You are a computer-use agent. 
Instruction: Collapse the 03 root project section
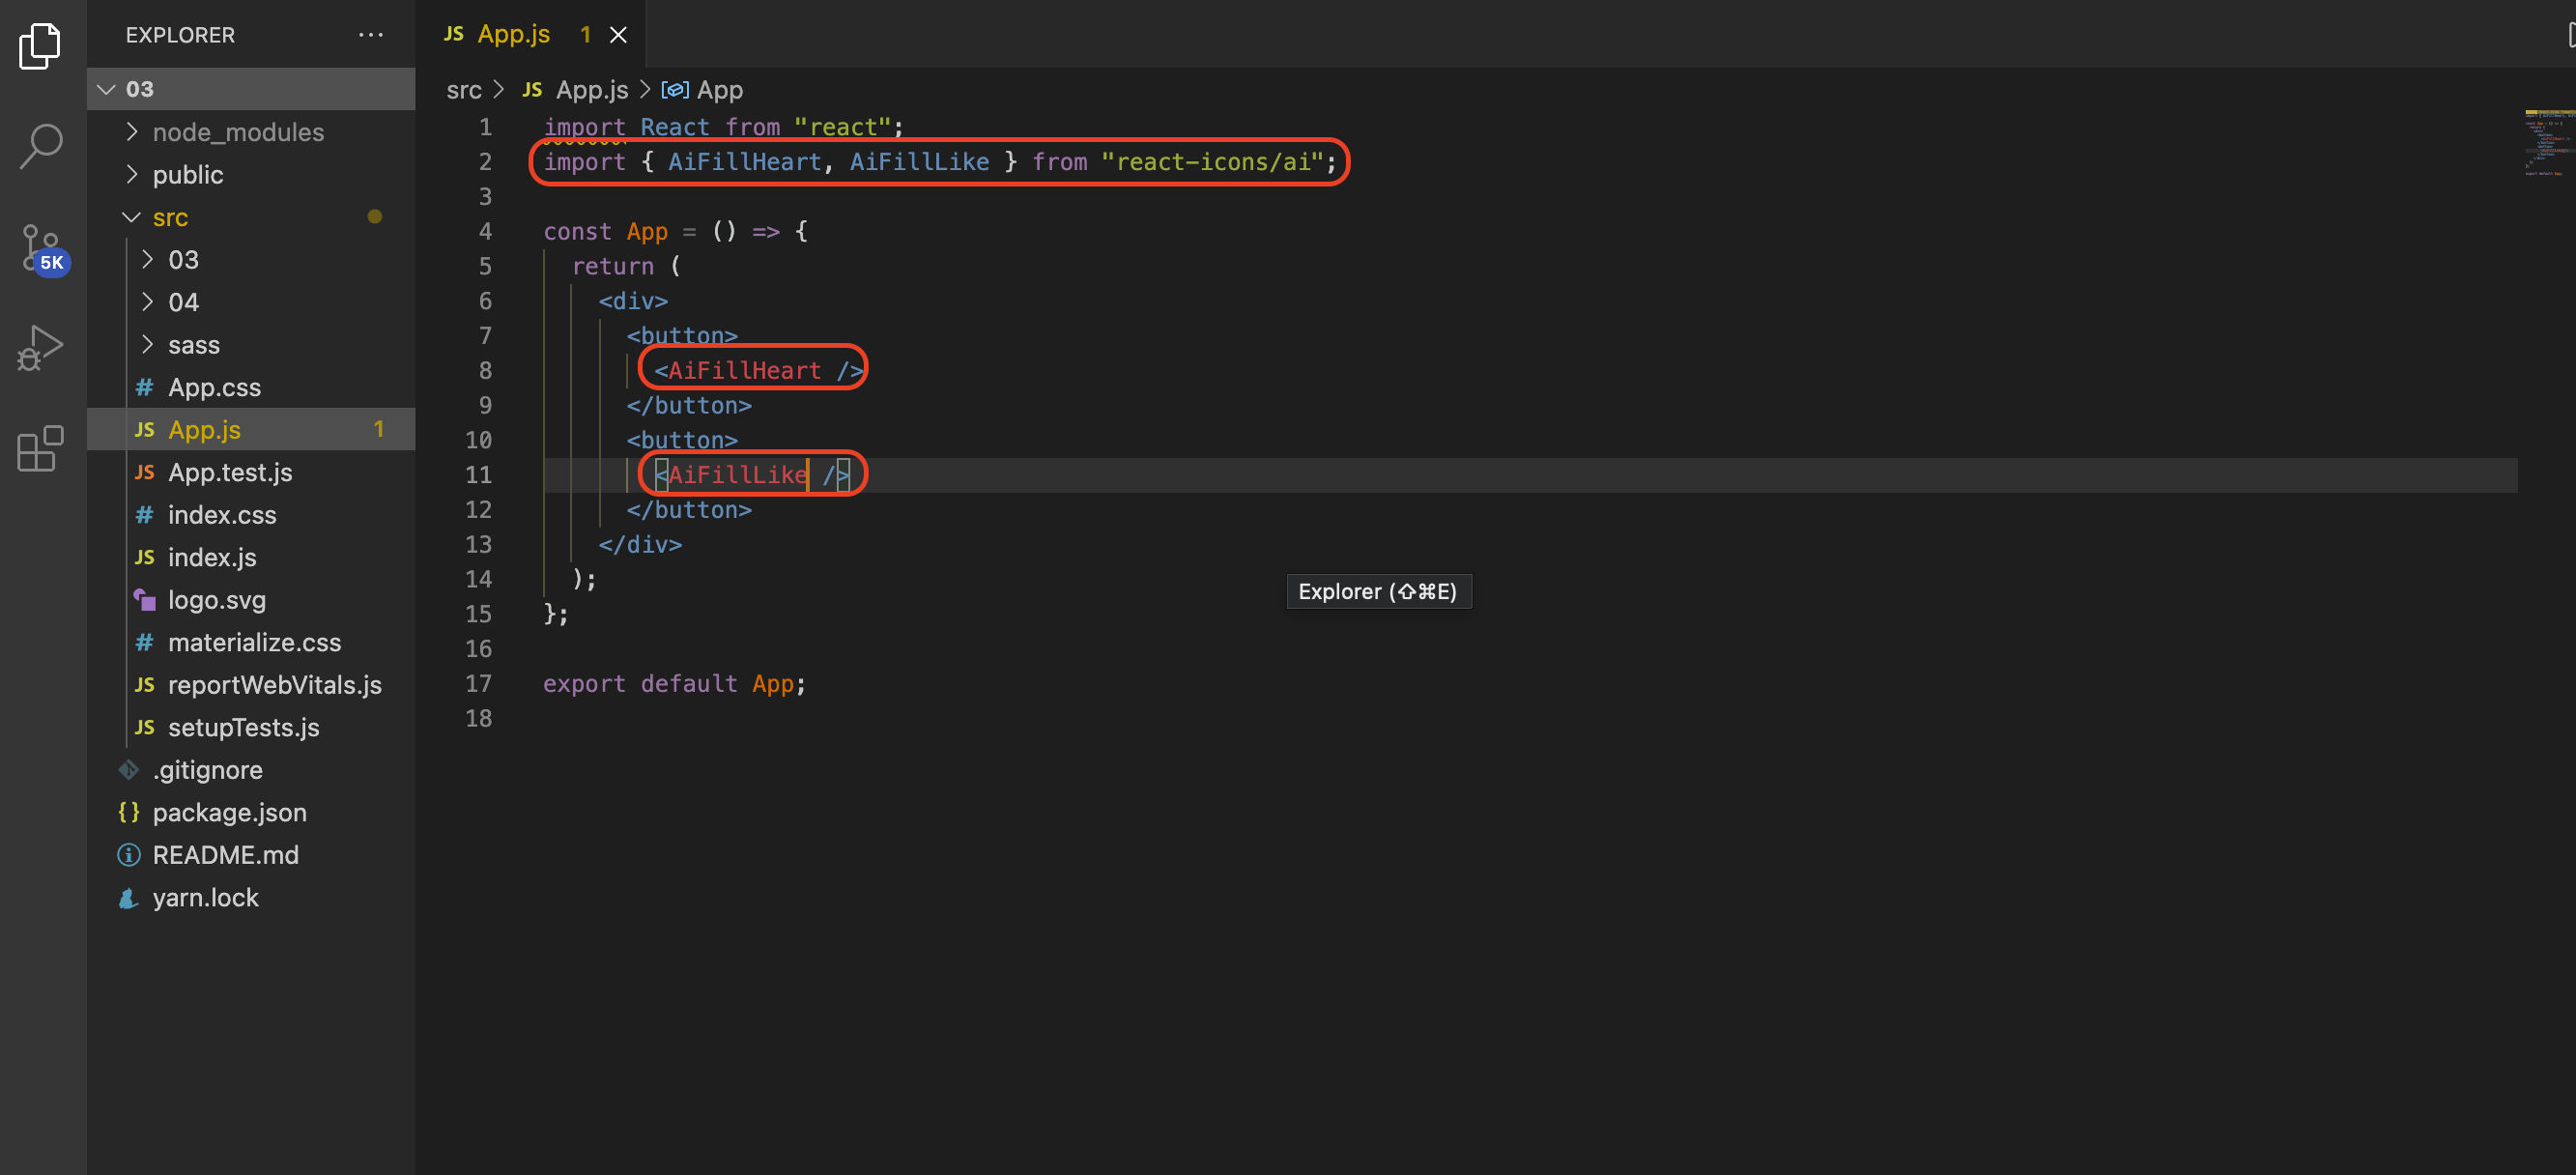pos(140,89)
